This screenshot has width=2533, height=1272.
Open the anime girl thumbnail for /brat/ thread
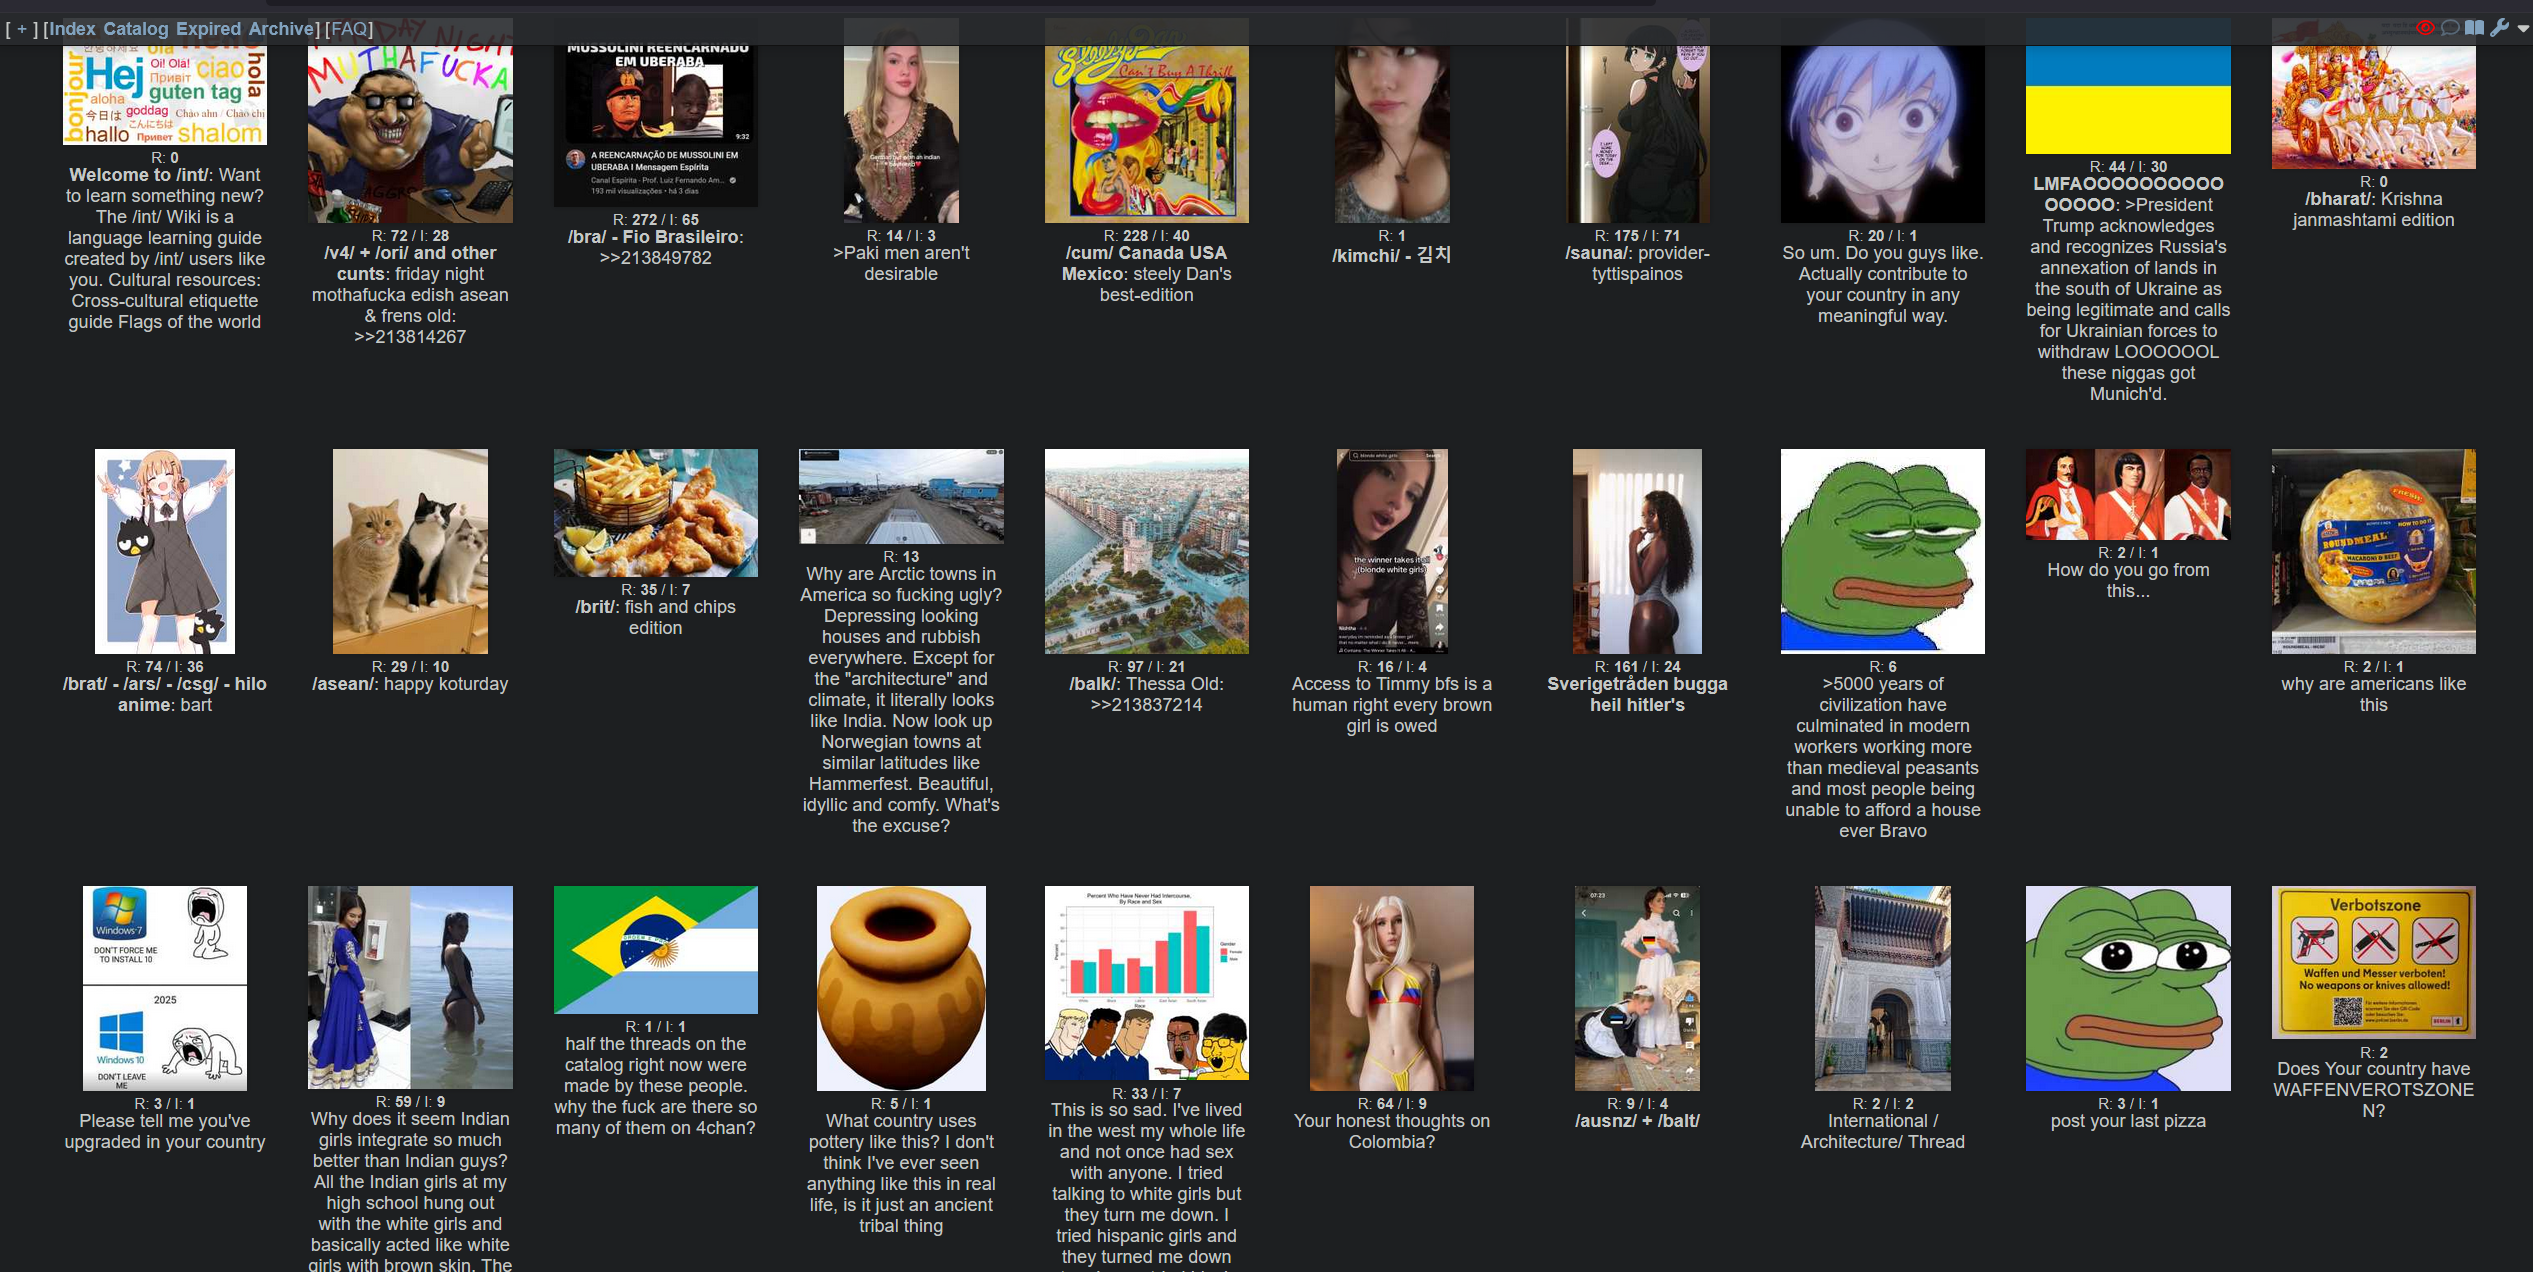tap(165, 551)
